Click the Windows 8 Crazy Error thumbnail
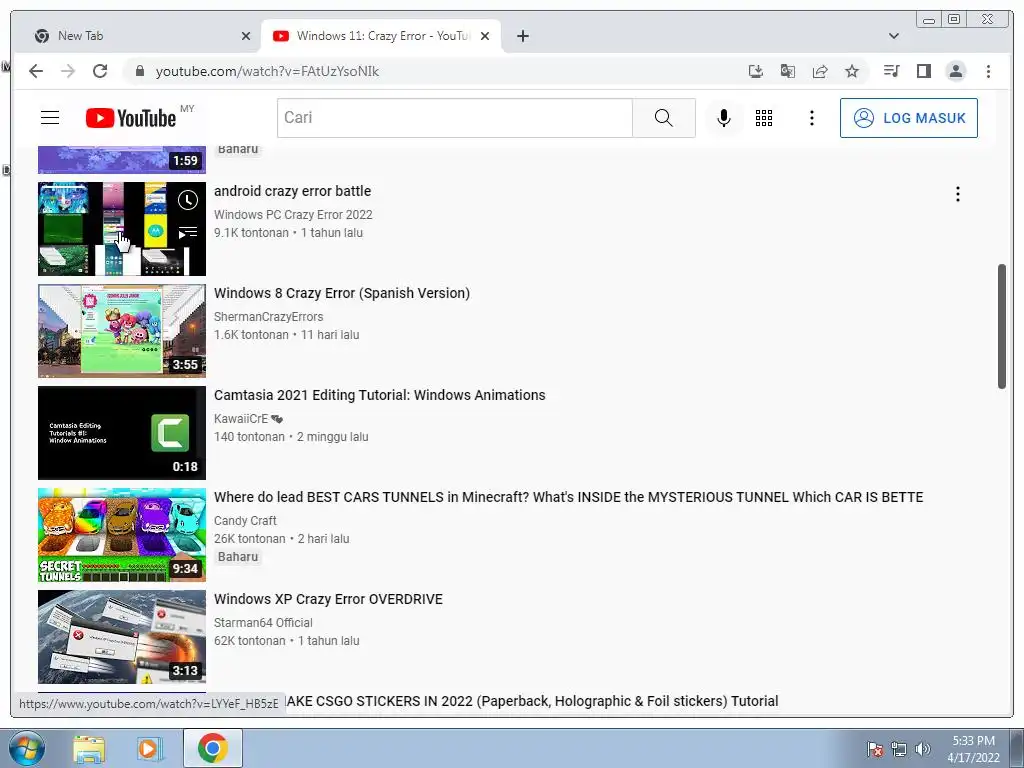The image size is (1024, 768). pos(121,330)
